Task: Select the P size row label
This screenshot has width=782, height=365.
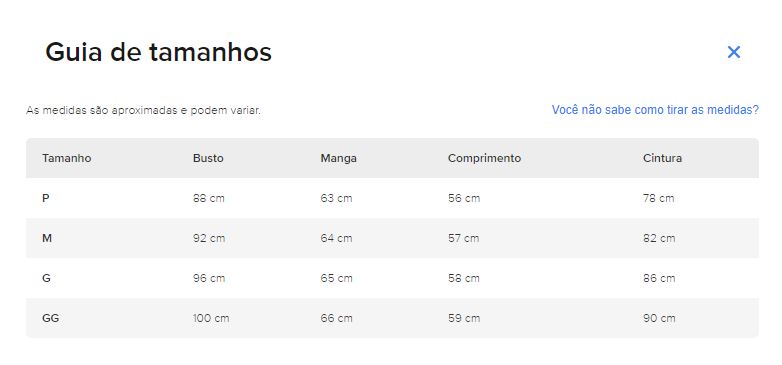Action: [45, 198]
